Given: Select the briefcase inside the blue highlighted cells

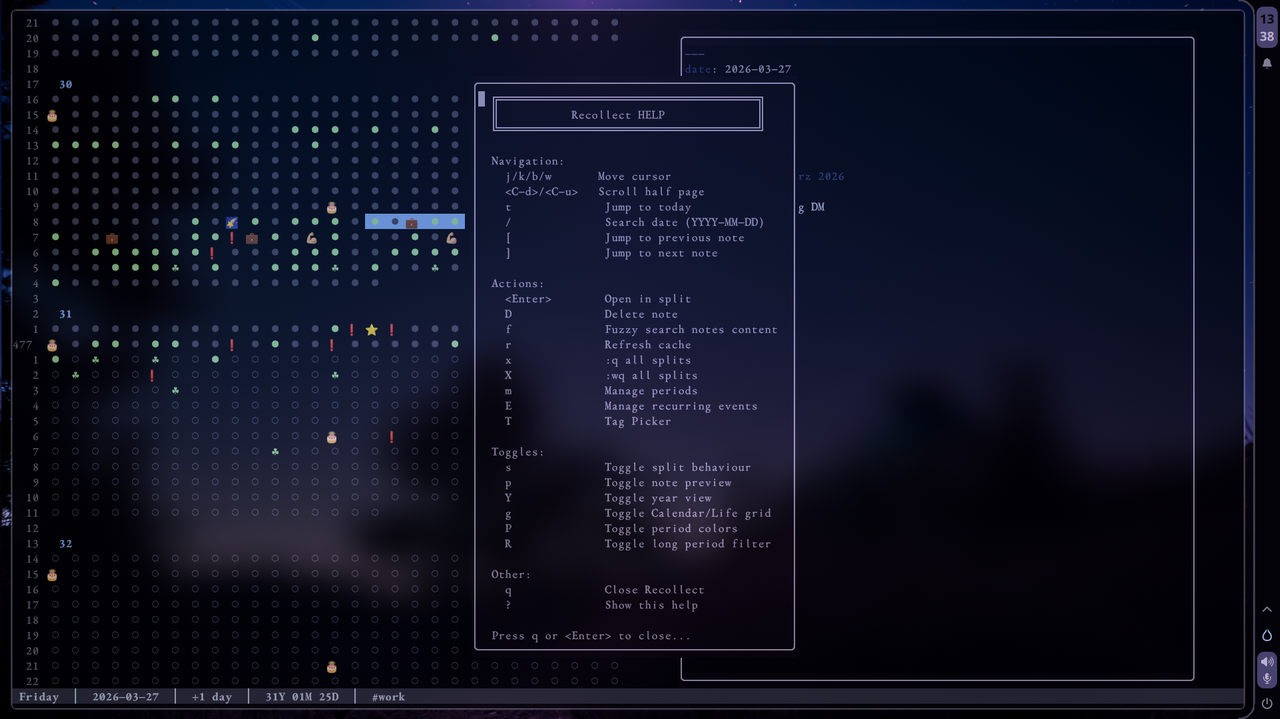Looking at the screenshot, I should tap(411, 222).
